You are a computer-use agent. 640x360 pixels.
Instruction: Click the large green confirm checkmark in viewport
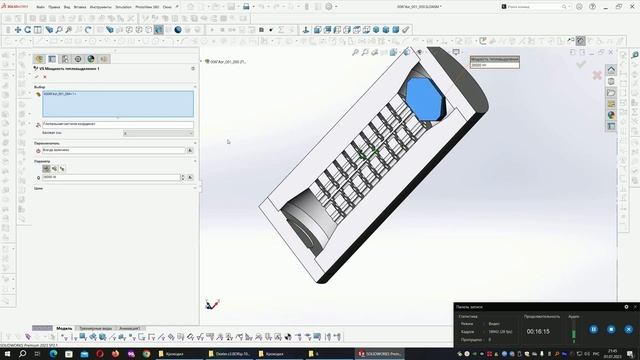[x=581, y=64]
